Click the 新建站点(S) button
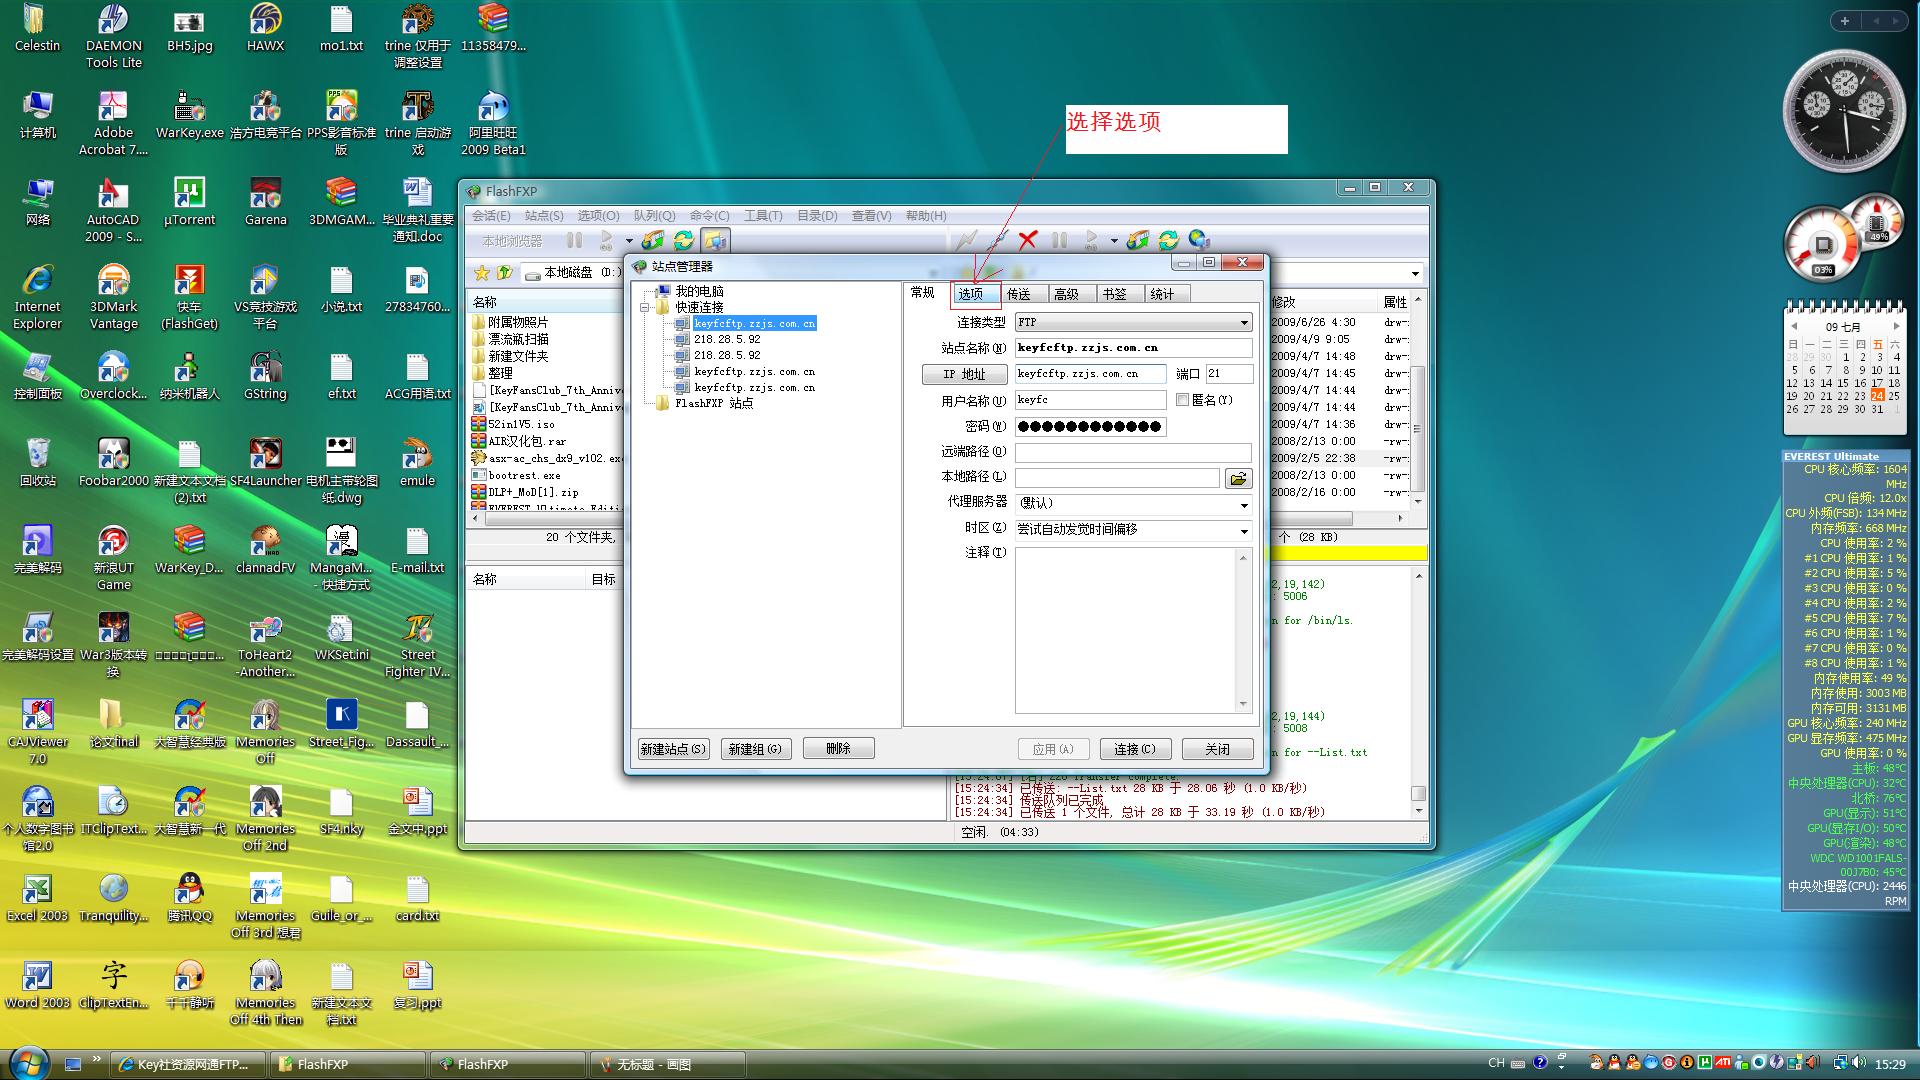 [673, 749]
